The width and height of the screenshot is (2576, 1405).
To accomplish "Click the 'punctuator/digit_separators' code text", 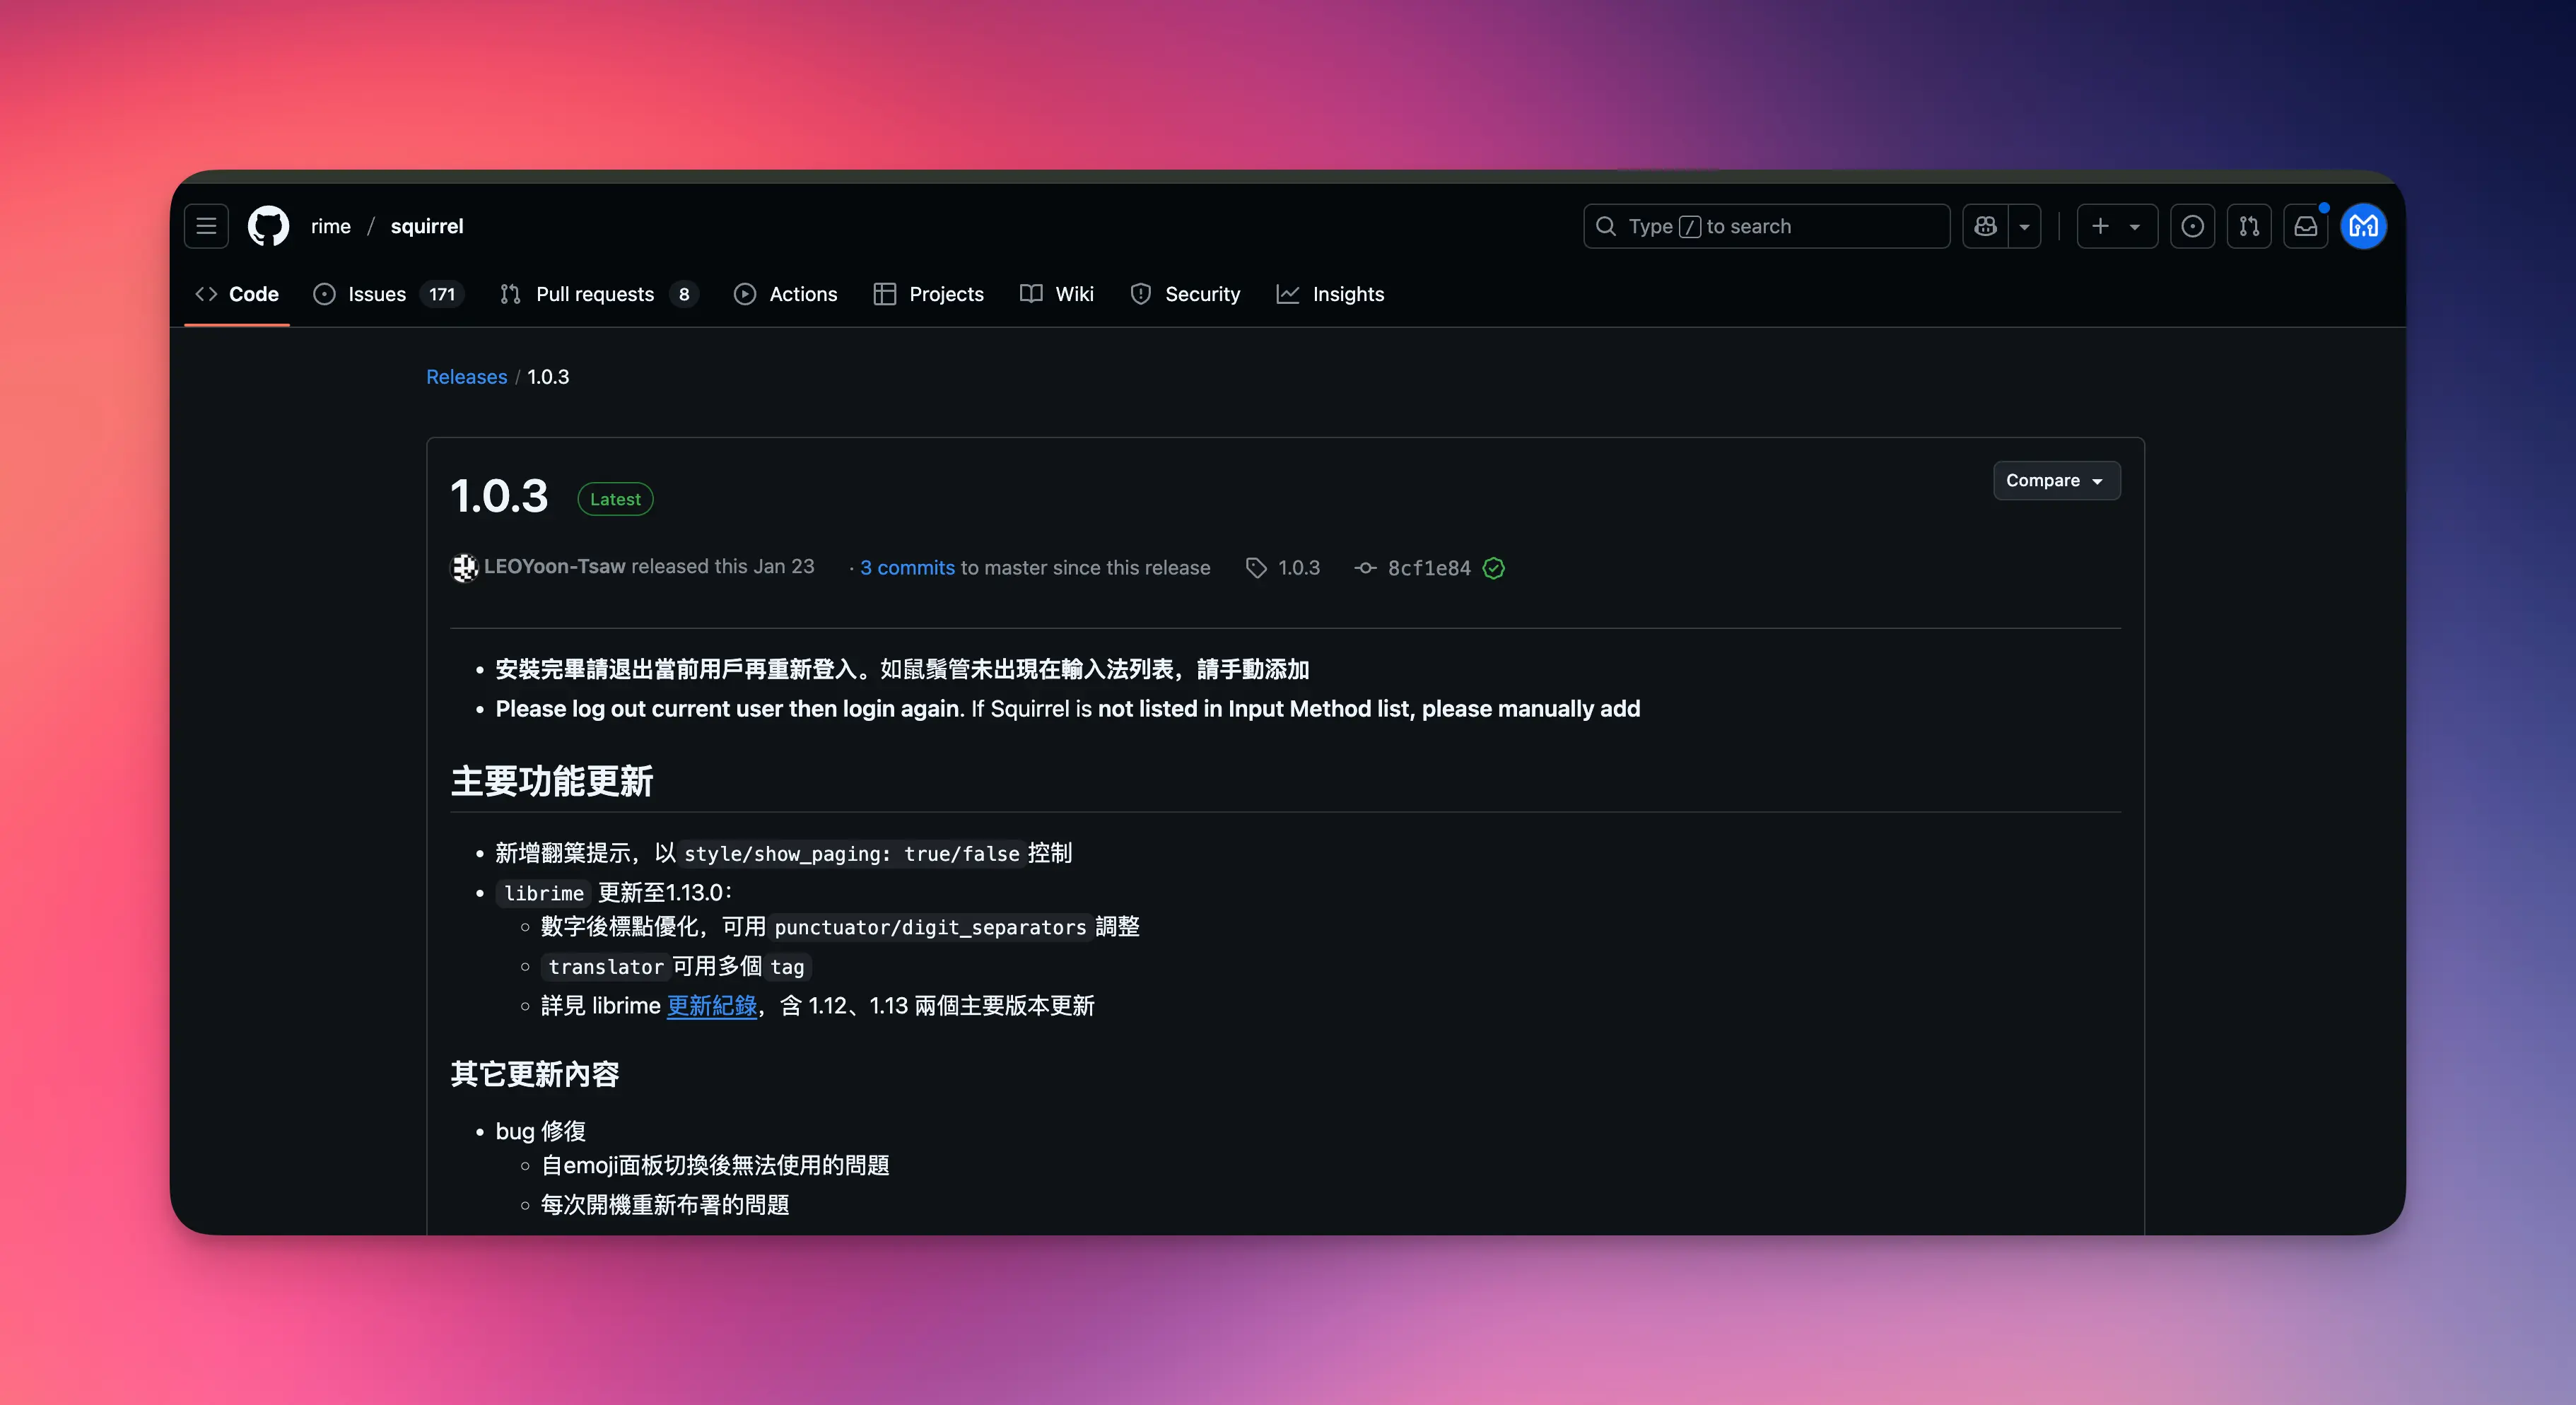I will click(930, 927).
